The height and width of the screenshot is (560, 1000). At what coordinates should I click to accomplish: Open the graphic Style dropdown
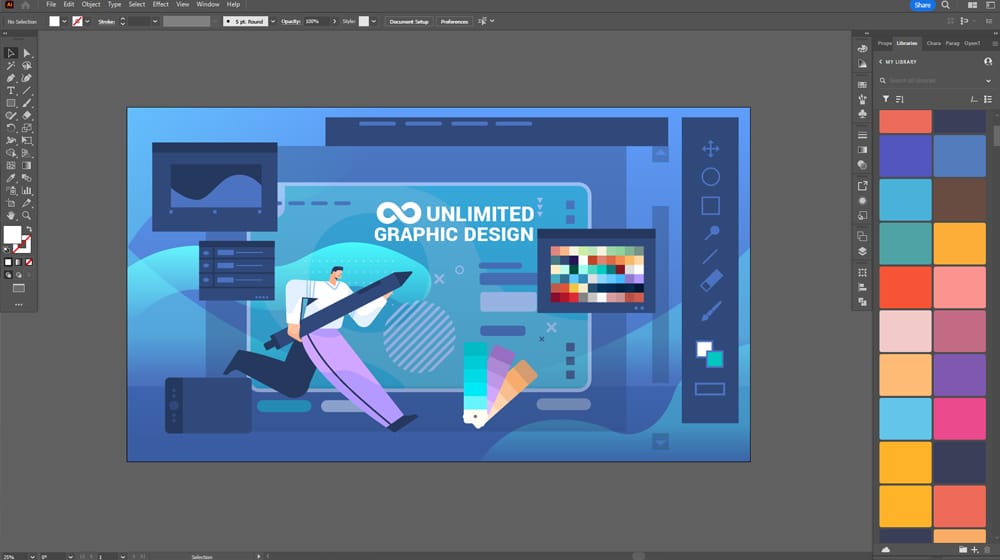374,21
